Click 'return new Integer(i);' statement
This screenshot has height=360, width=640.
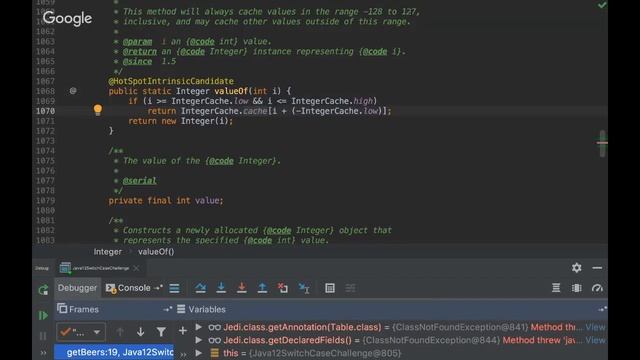[x=180, y=121]
